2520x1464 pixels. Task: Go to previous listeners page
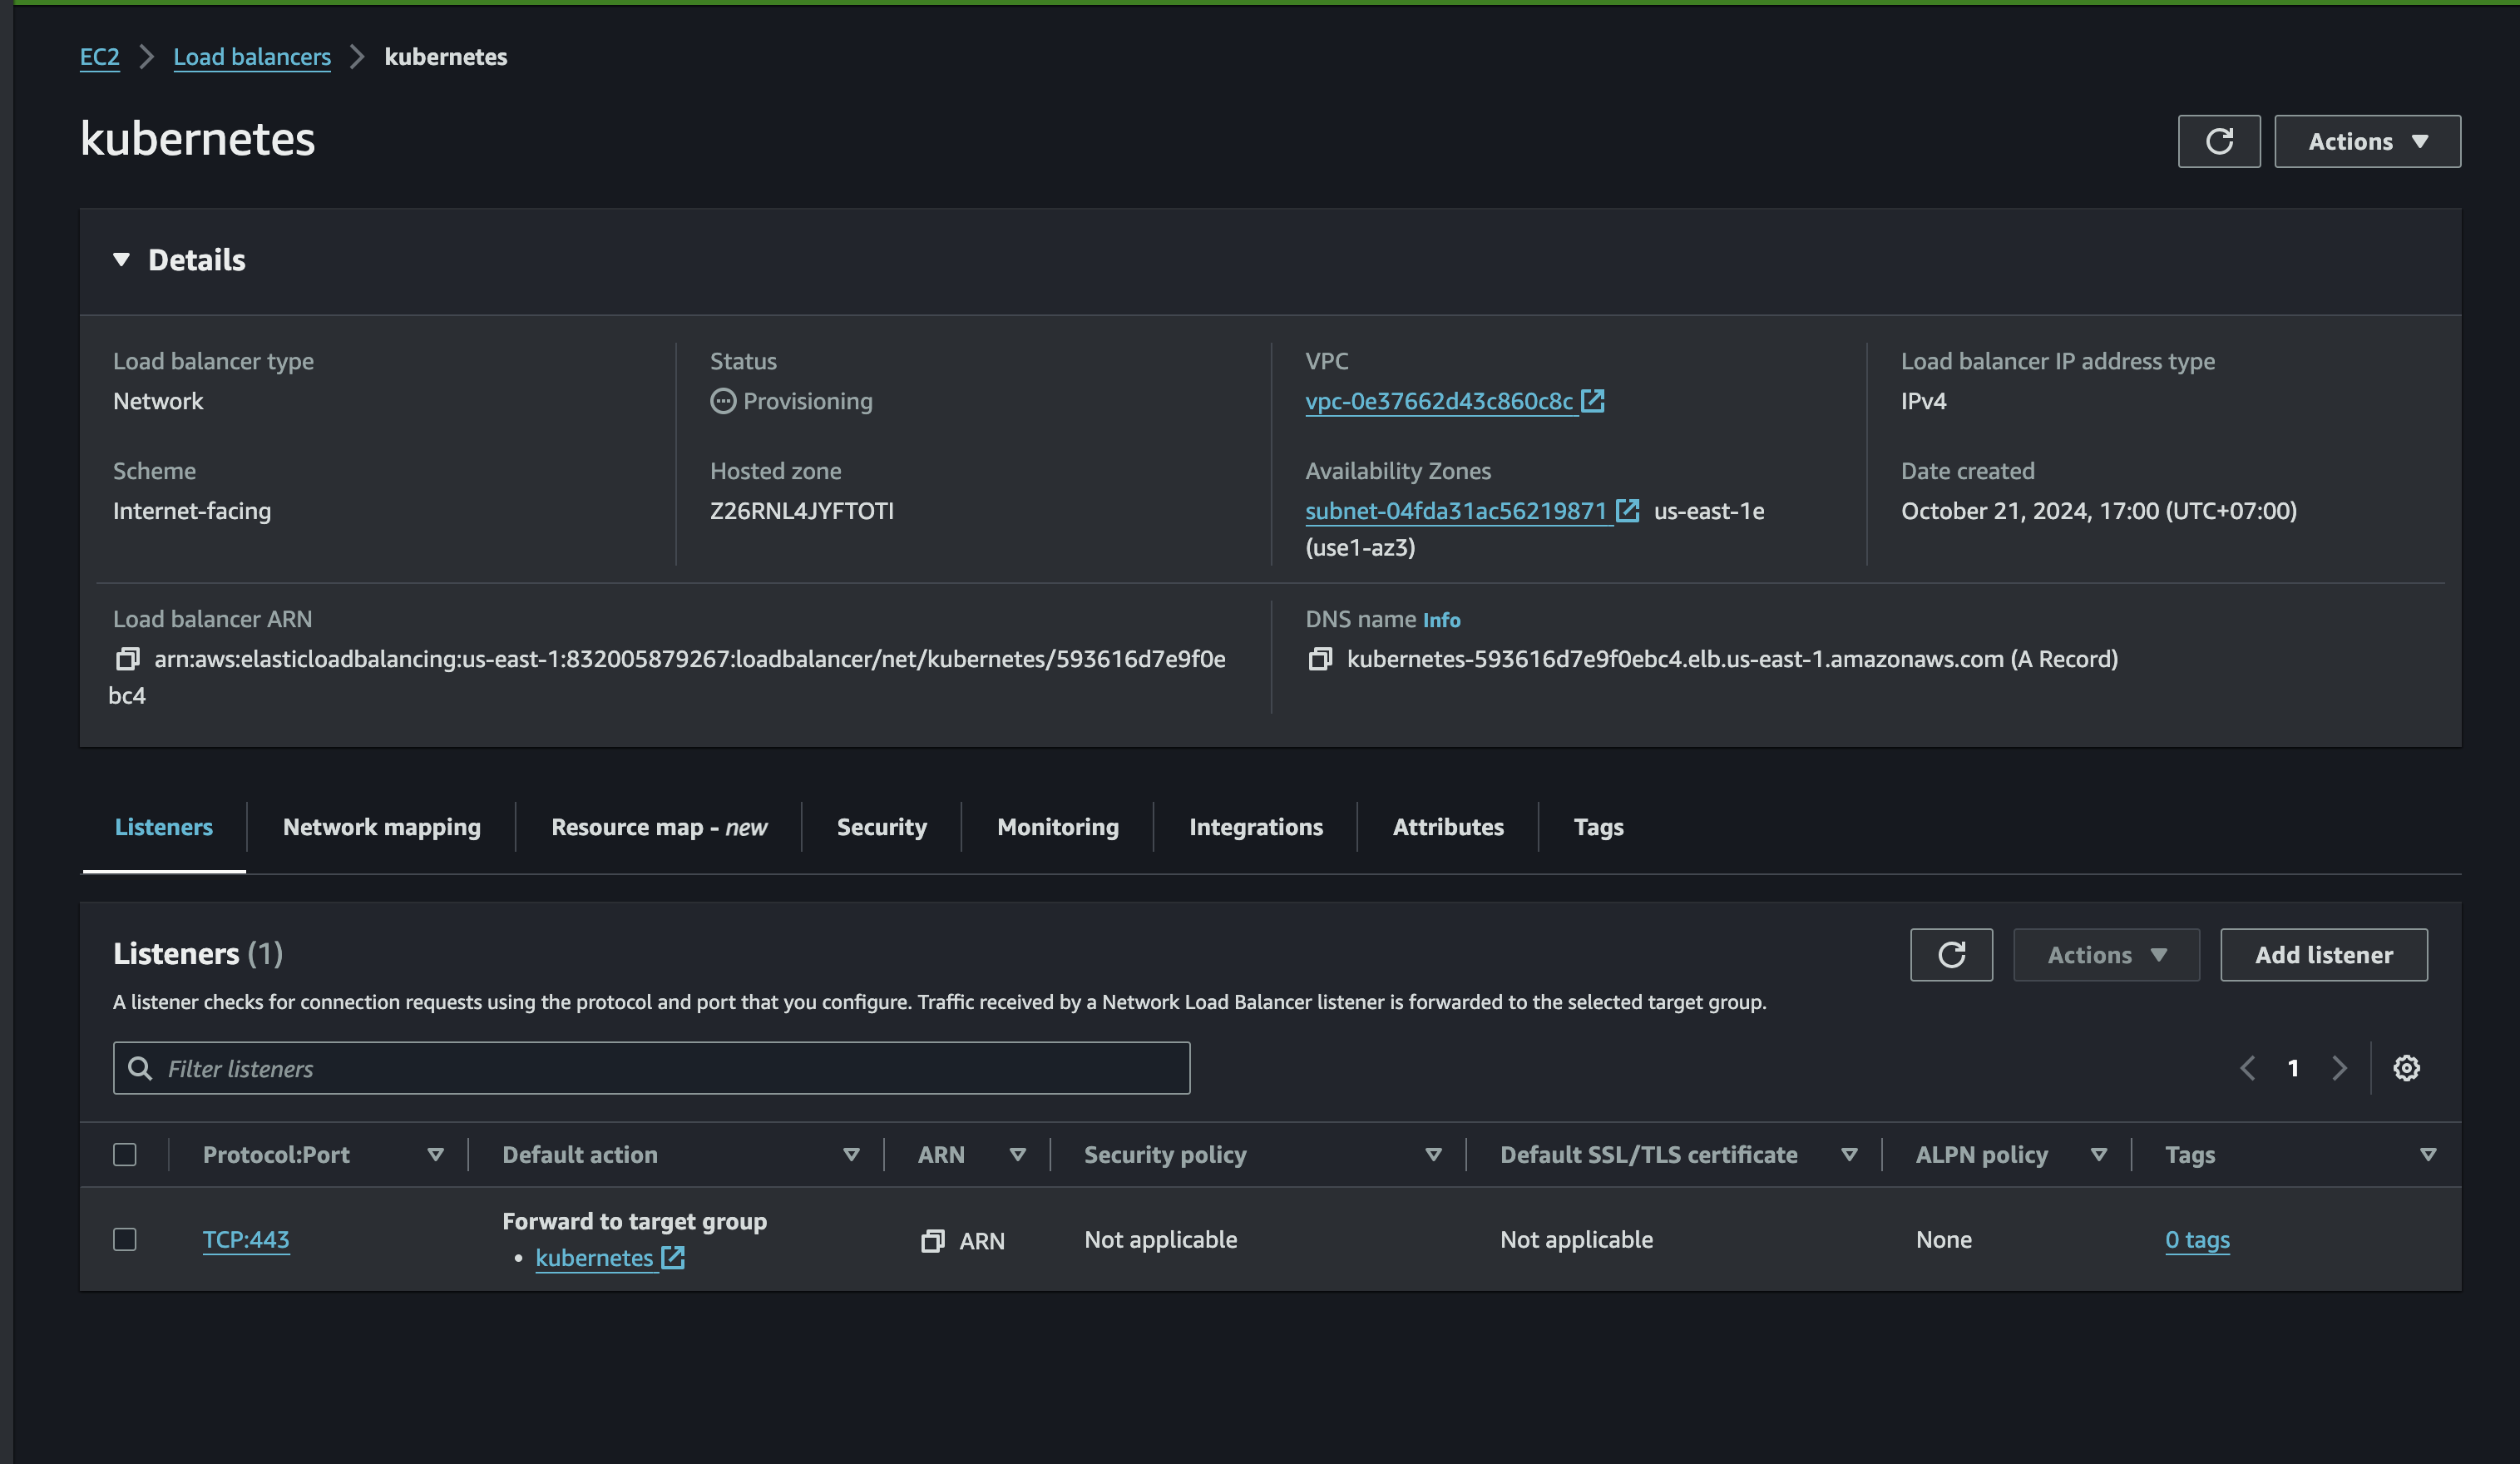(2247, 1068)
